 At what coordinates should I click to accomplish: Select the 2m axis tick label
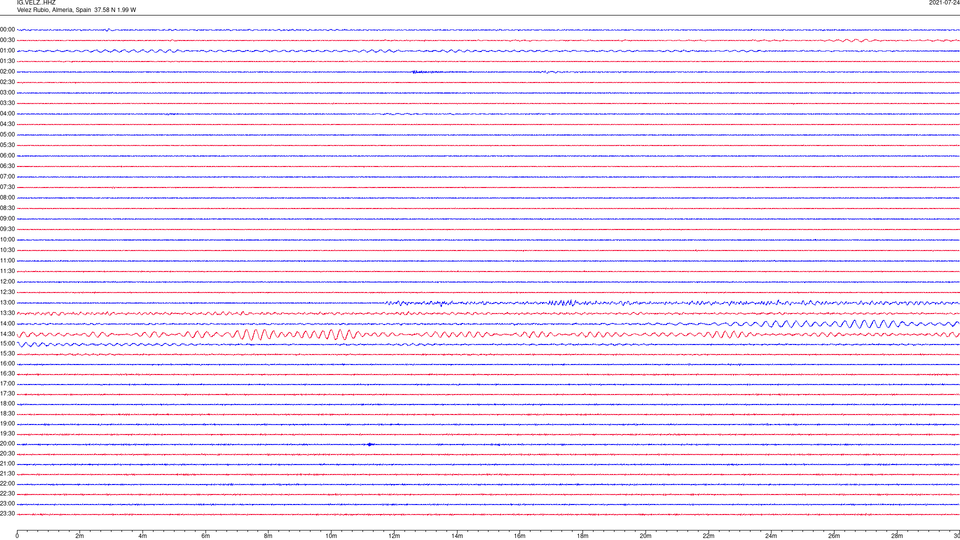(x=80, y=536)
